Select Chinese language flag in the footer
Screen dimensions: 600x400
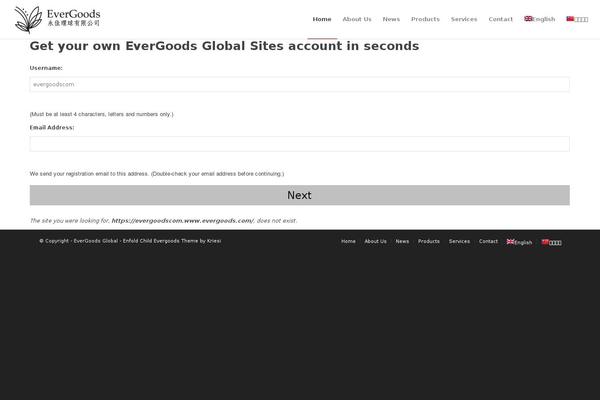pos(551,242)
